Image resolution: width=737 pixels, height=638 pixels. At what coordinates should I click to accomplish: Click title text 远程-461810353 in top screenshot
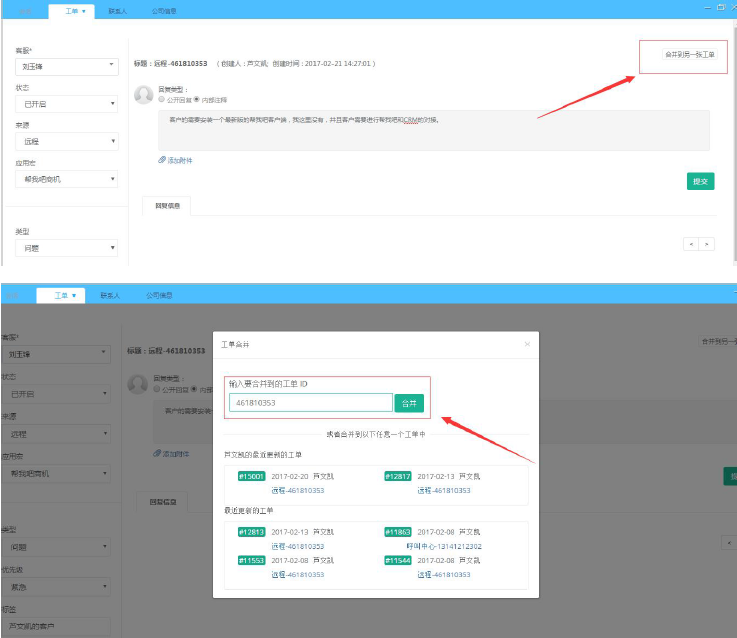coord(180,63)
